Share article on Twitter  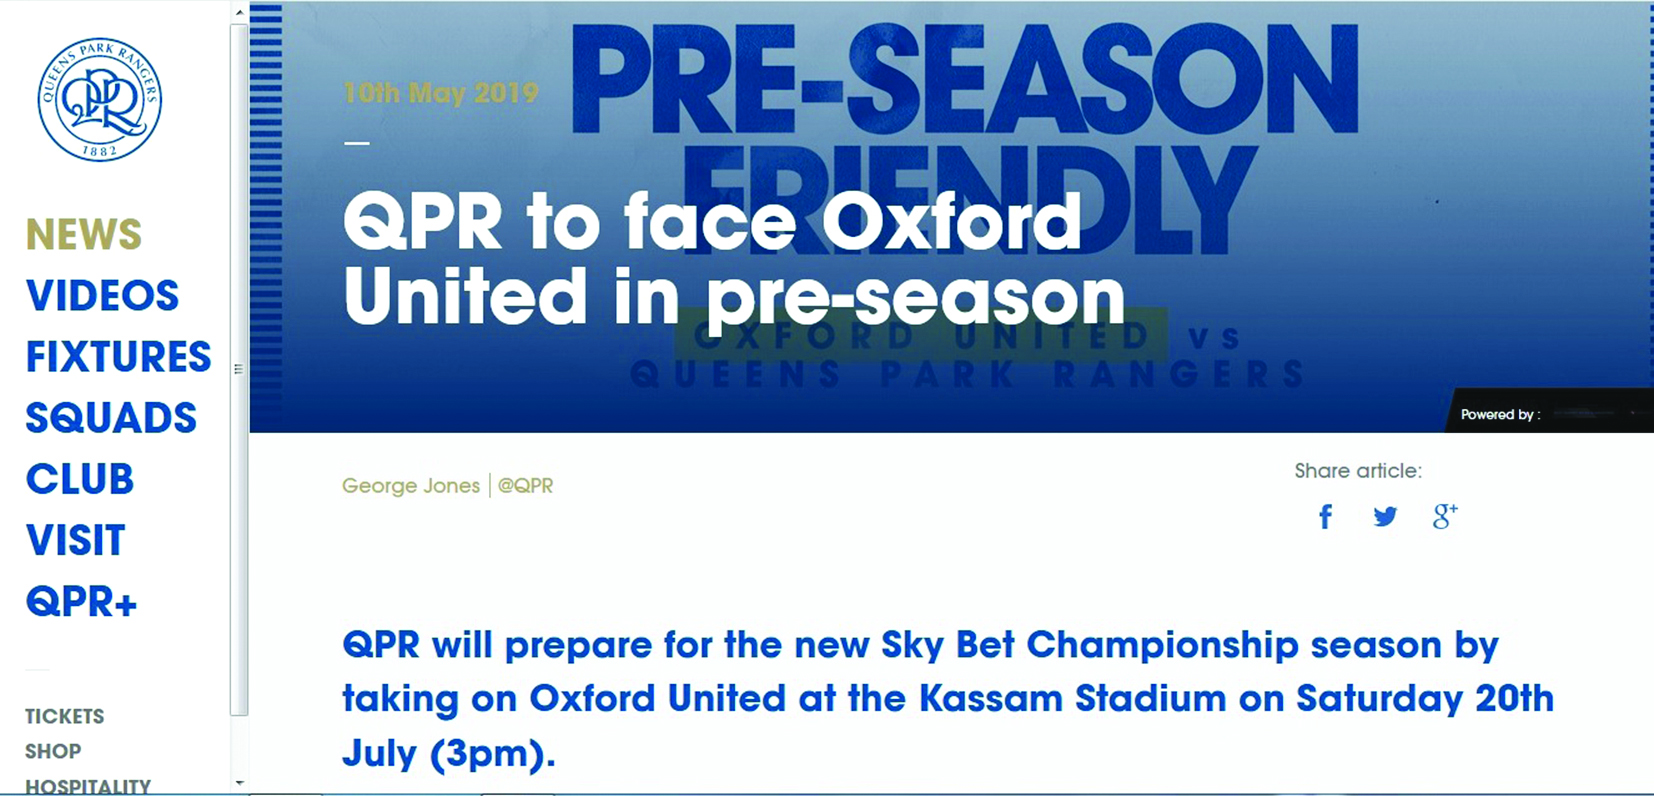click(x=1385, y=517)
